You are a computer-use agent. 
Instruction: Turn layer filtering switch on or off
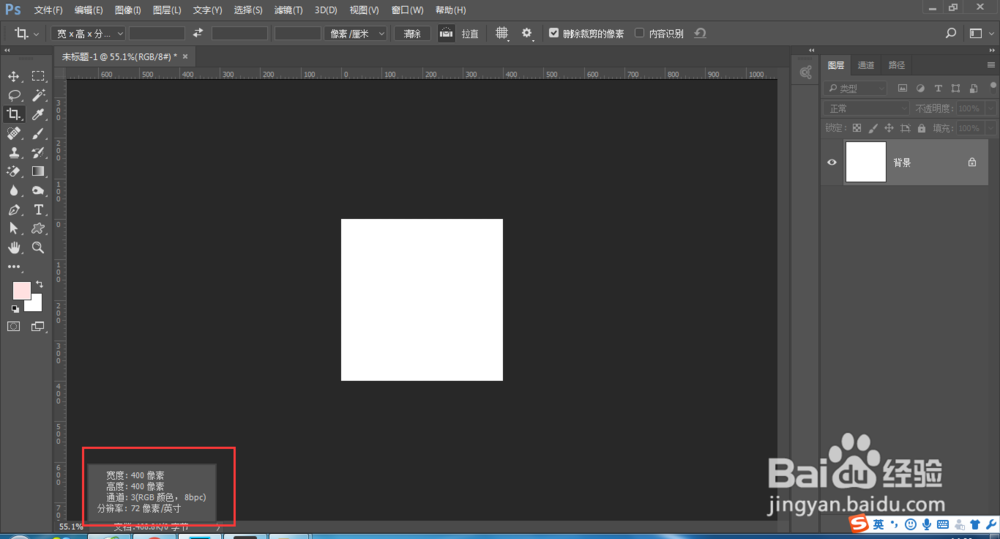(x=993, y=87)
